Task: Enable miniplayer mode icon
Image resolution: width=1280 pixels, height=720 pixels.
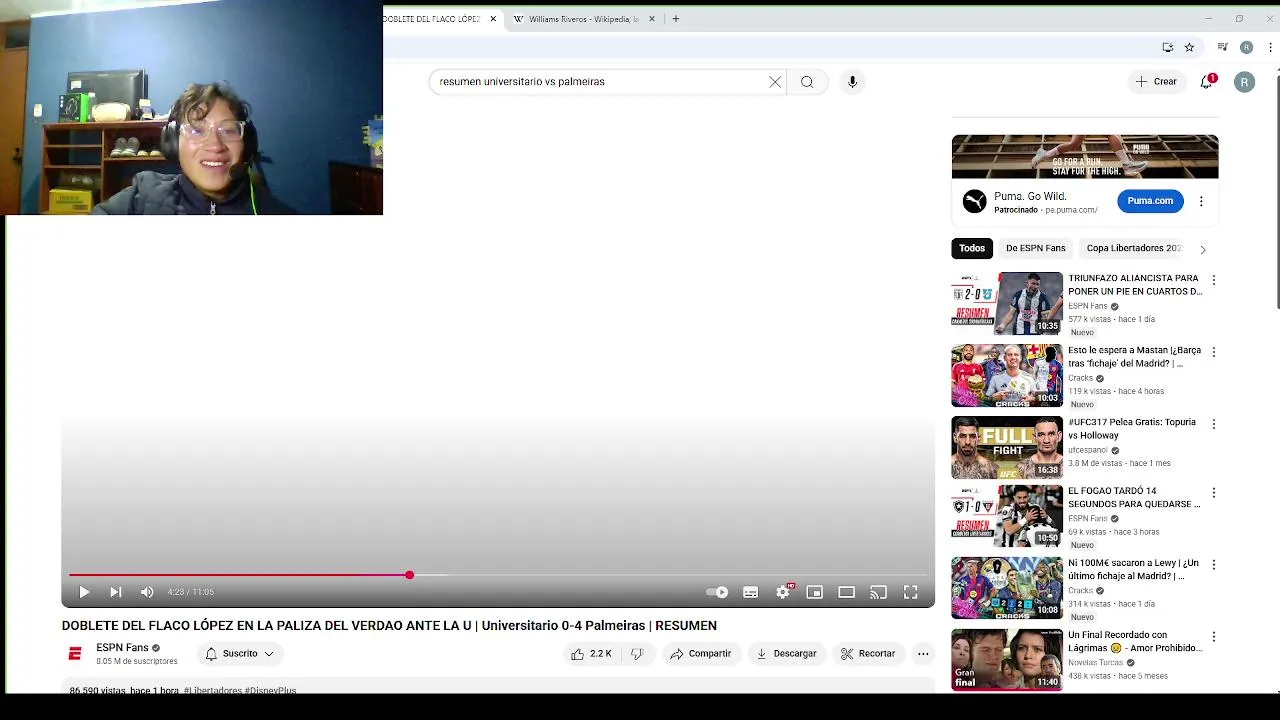Action: (x=815, y=592)
